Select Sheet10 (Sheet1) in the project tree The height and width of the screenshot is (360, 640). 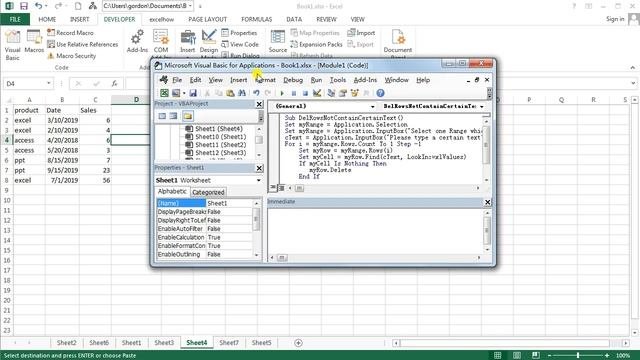(x=220, y=137)
